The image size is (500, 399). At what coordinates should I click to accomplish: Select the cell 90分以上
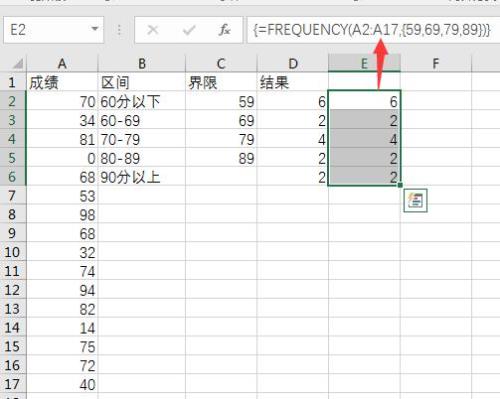coord(142,177)
